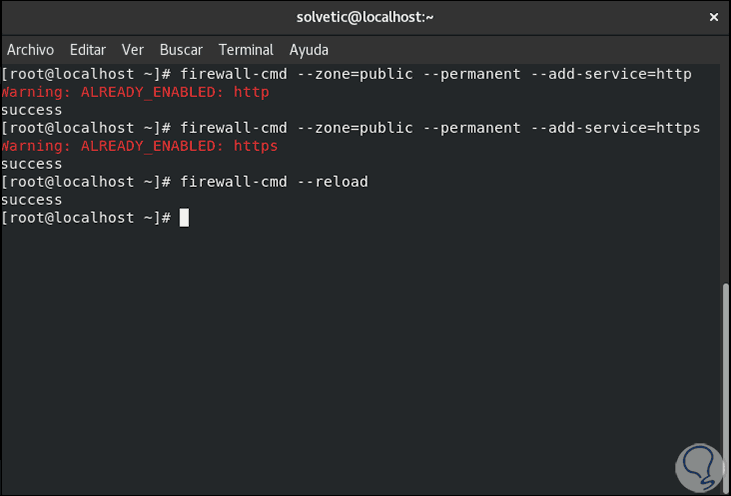The width and height of the screenshot is (731, 496).
Task: Click the blinking cursor block at the prompt
Action: 184,218
